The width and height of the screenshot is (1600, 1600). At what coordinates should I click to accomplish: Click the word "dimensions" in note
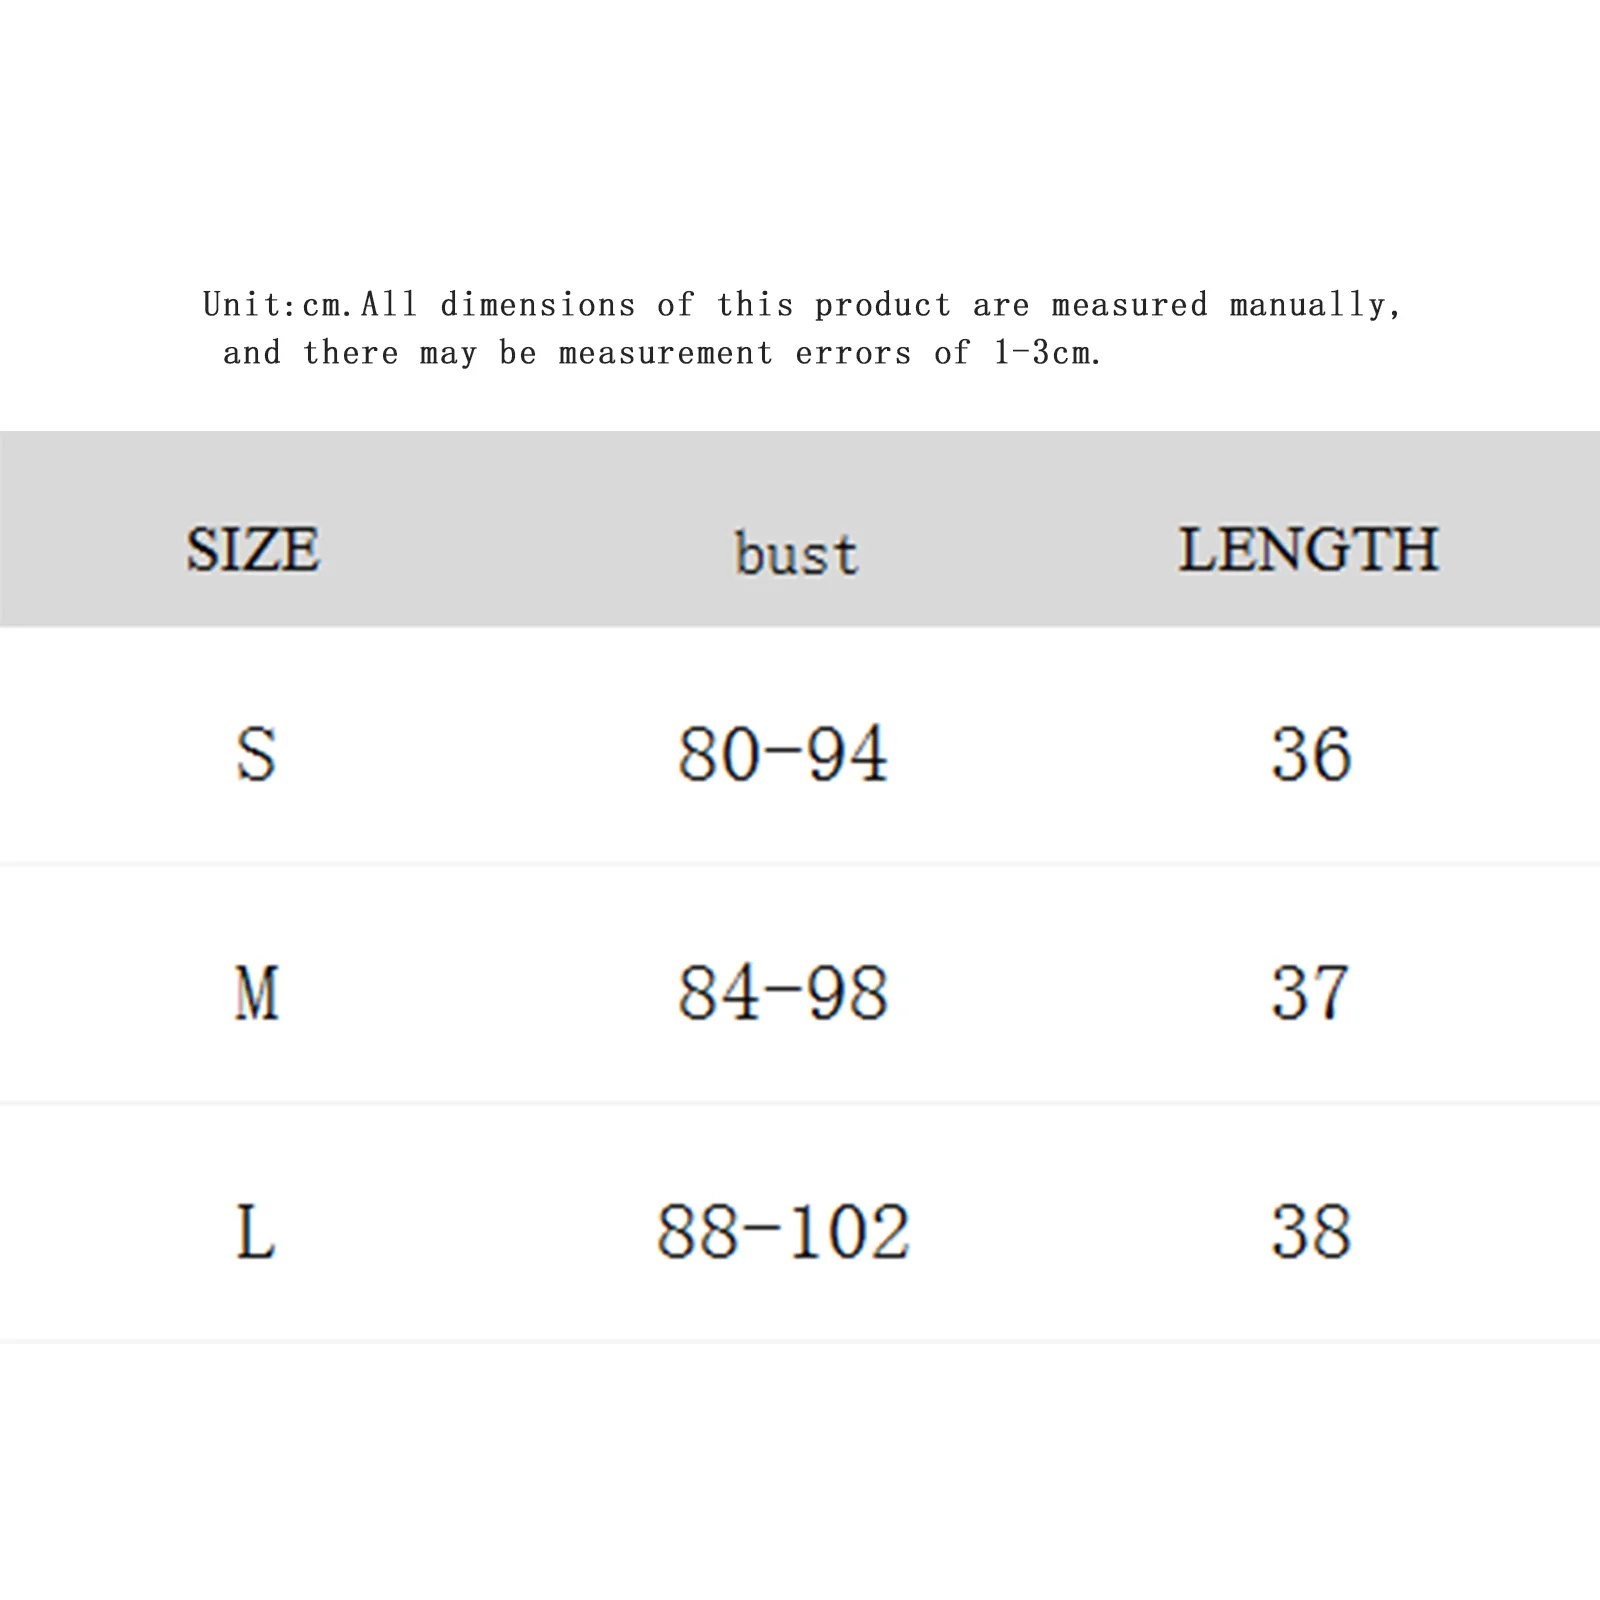click(538, 304)
